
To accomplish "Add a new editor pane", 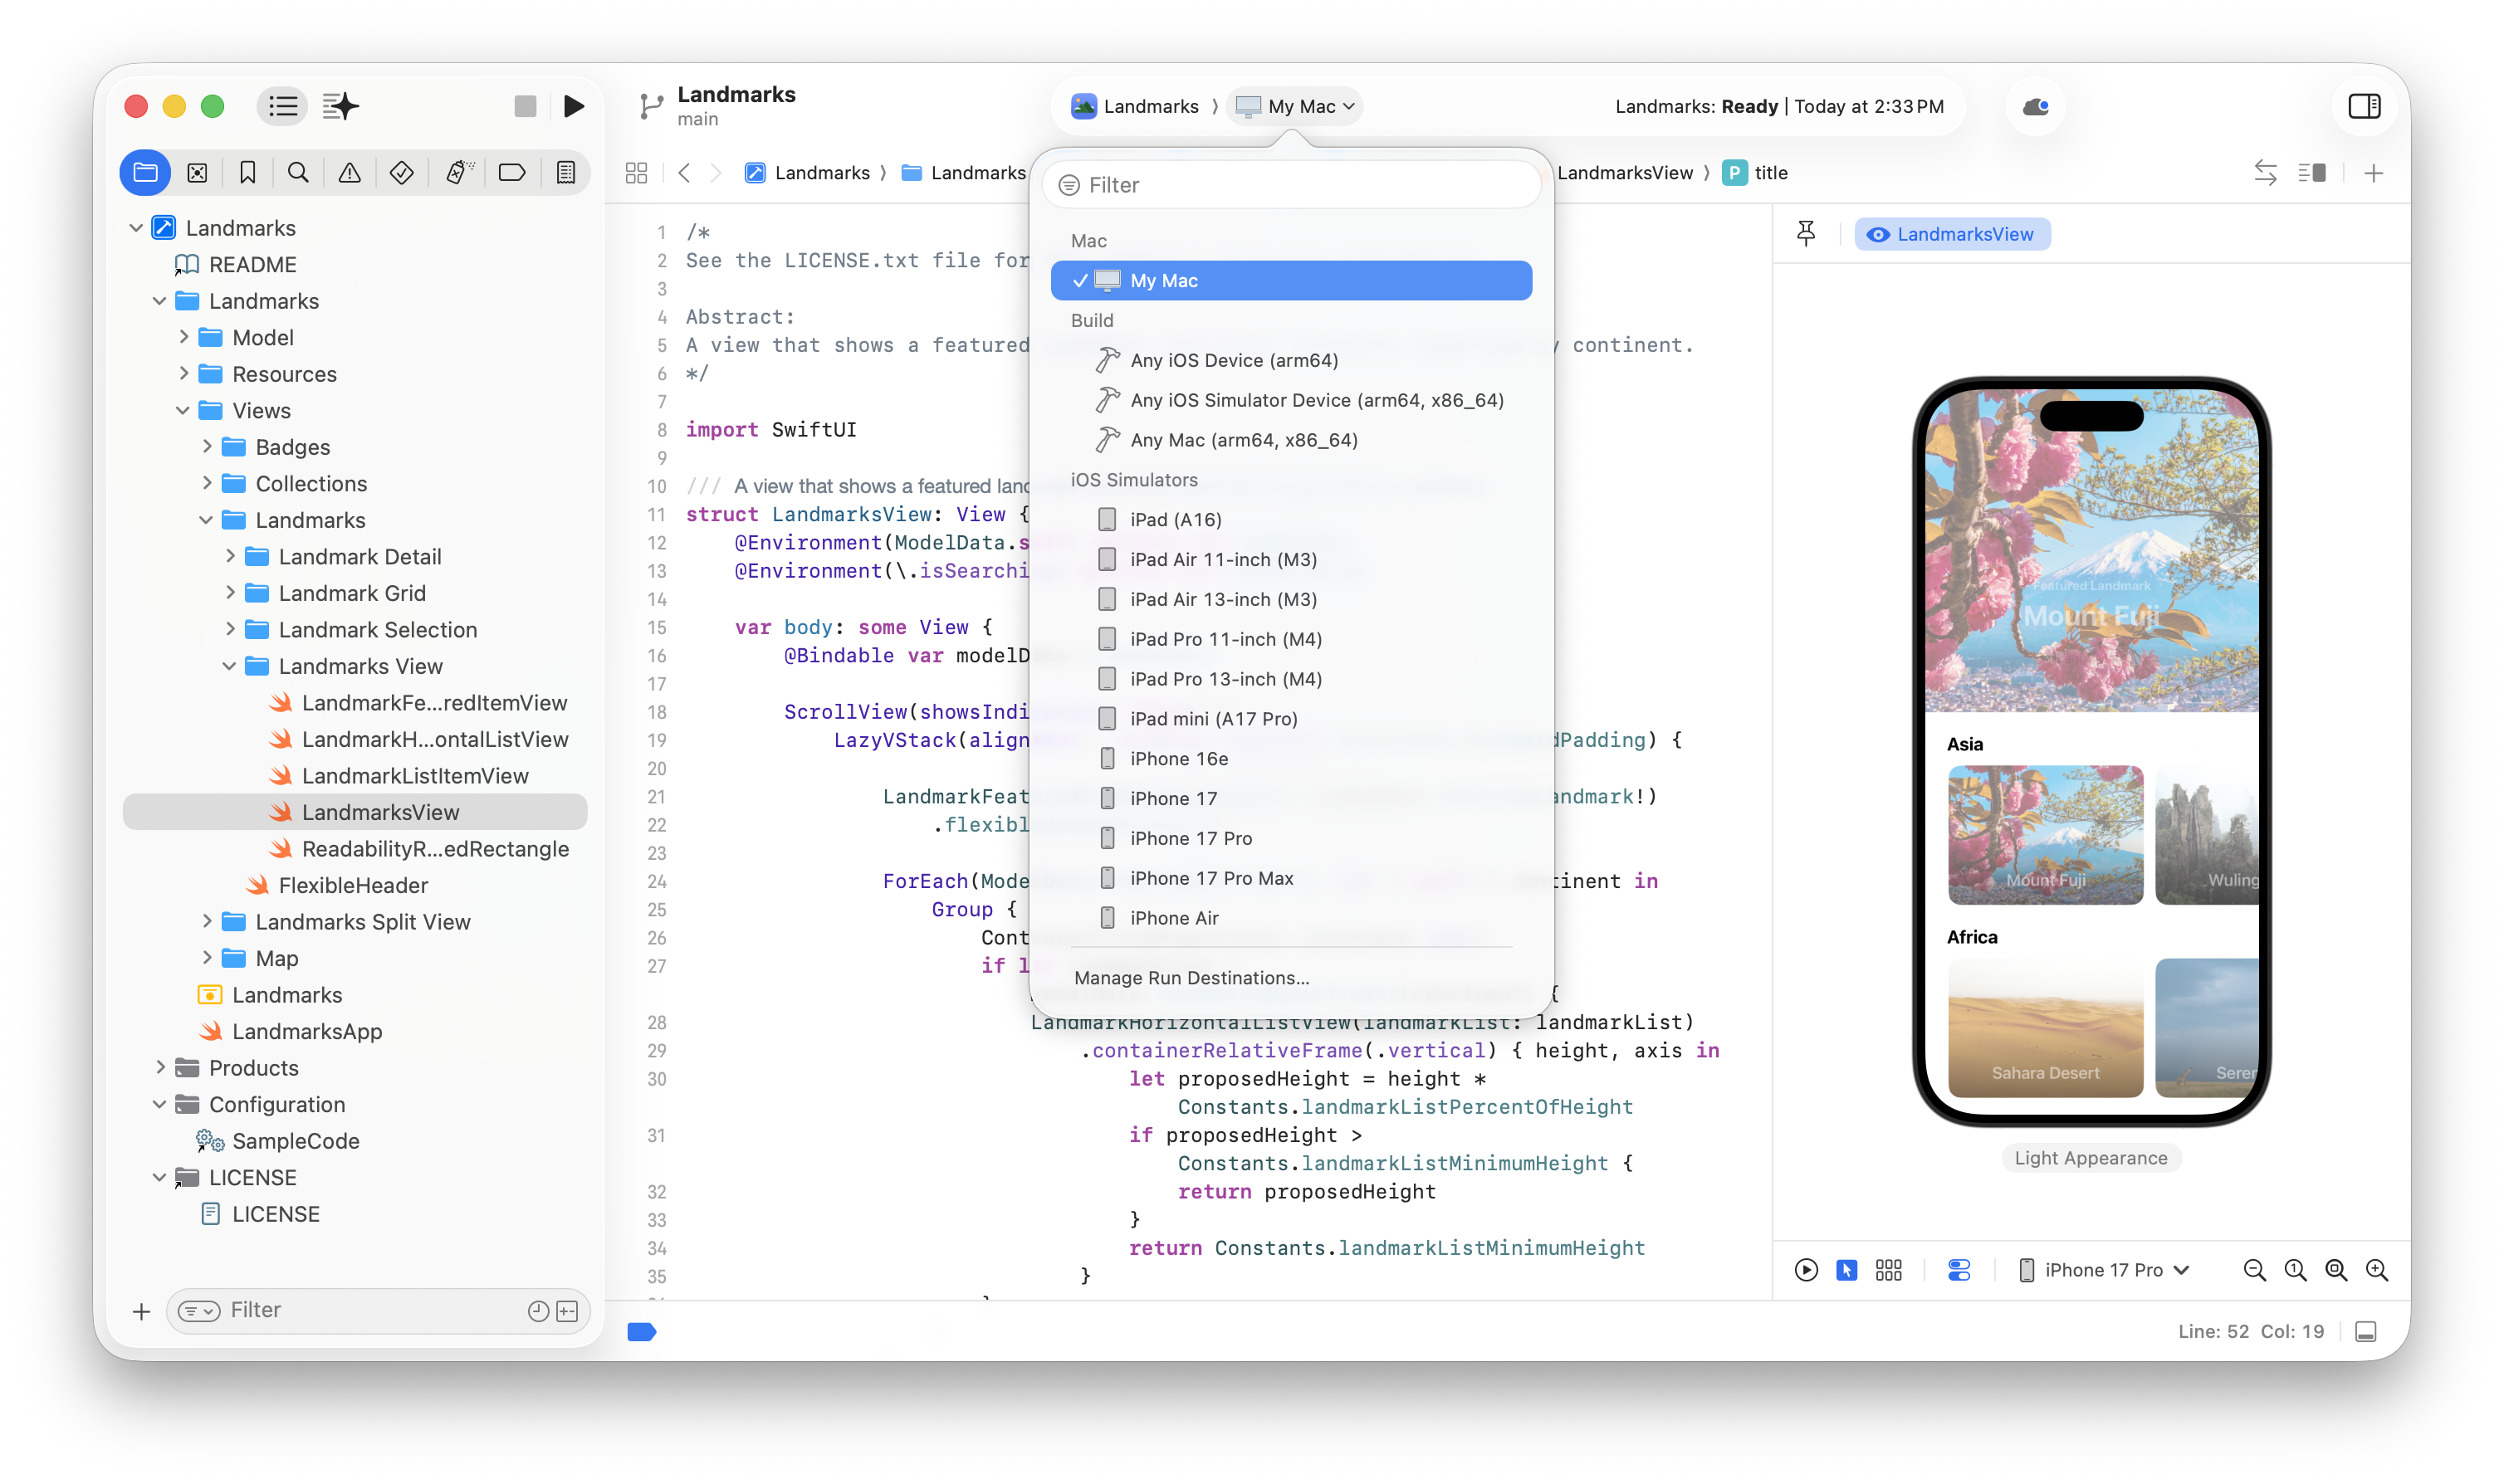I will [x=2374, y=173].
